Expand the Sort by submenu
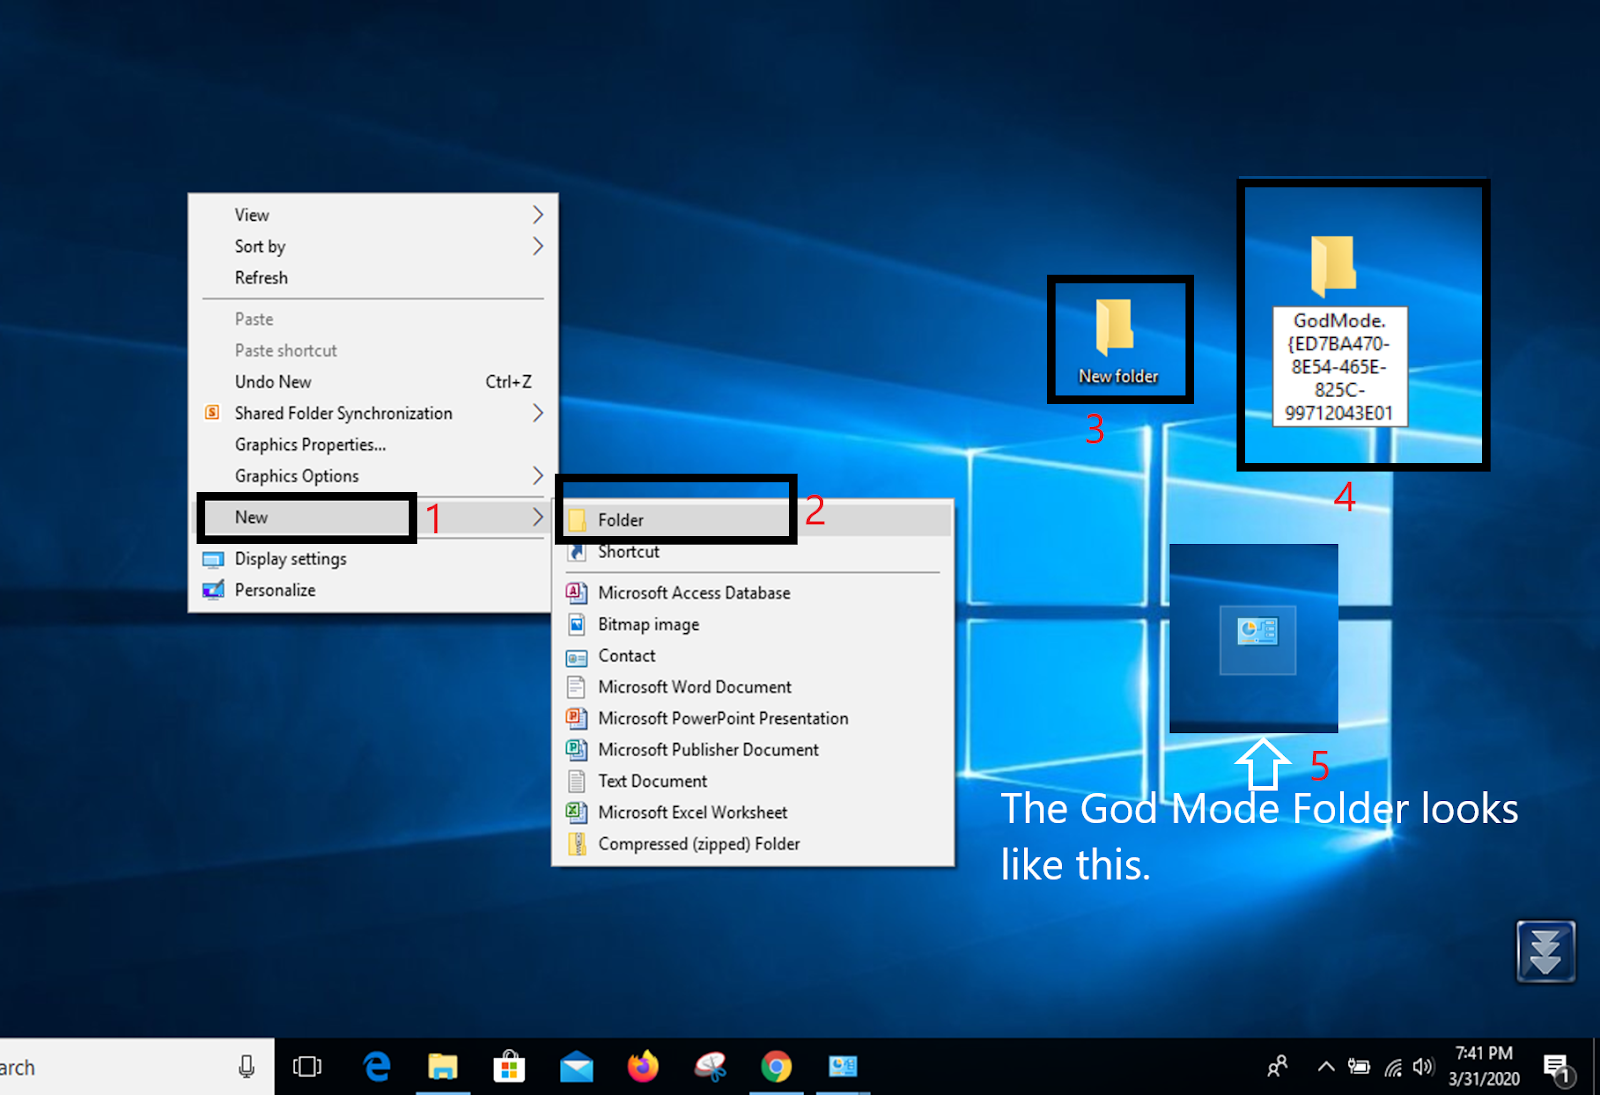 (x=259, y=246)
